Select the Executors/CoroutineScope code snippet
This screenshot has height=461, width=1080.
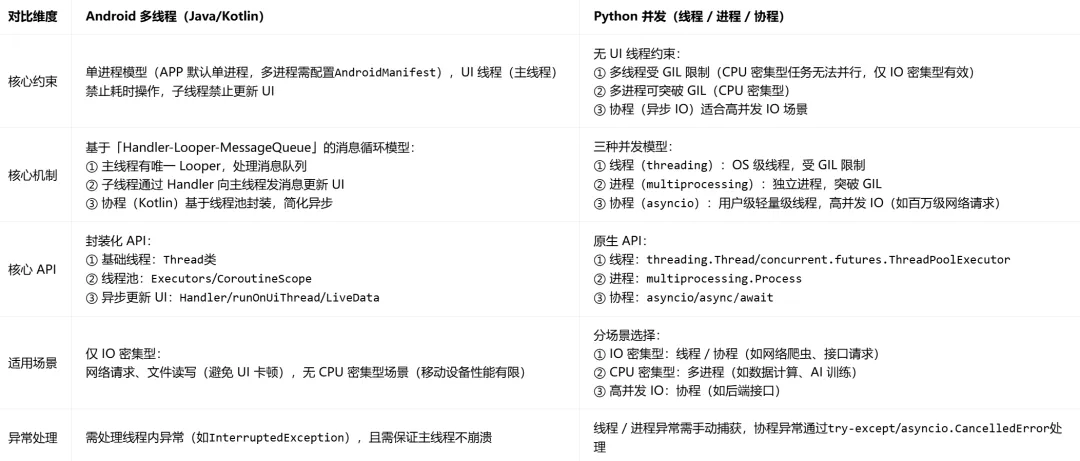231,279
